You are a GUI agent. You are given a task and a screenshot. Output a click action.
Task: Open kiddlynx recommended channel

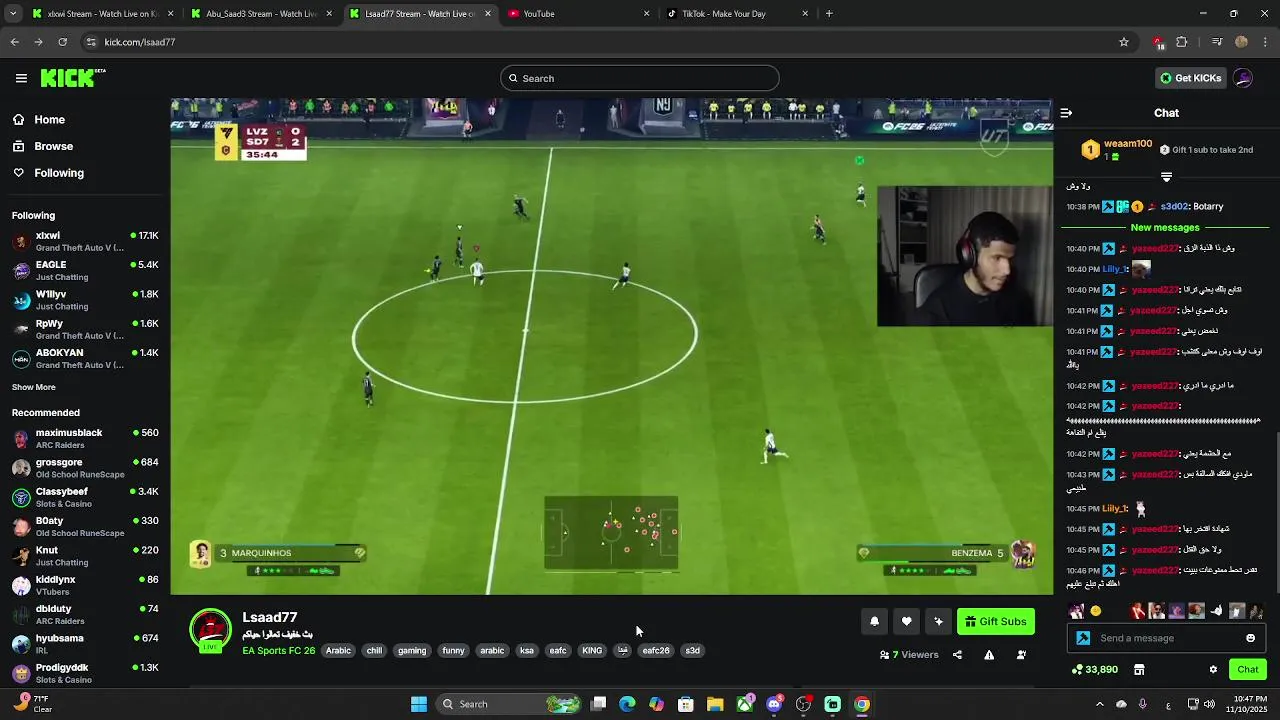(85, 585)
